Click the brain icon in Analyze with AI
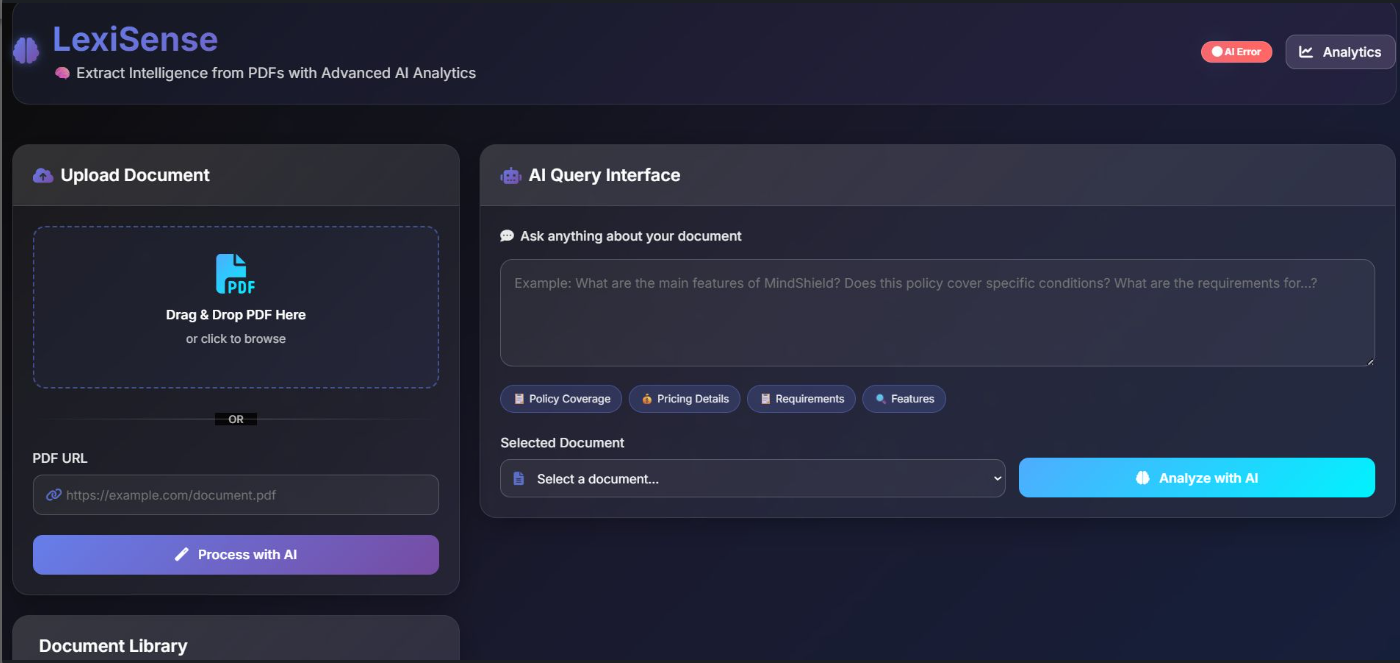 (1143, 478)
